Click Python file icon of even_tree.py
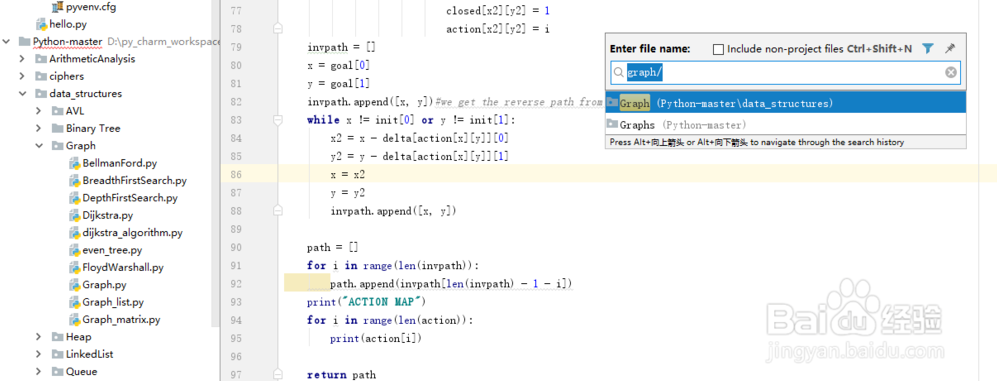This screenshot has height=381, width=997. pyautogui.click(x=74, y=250)
